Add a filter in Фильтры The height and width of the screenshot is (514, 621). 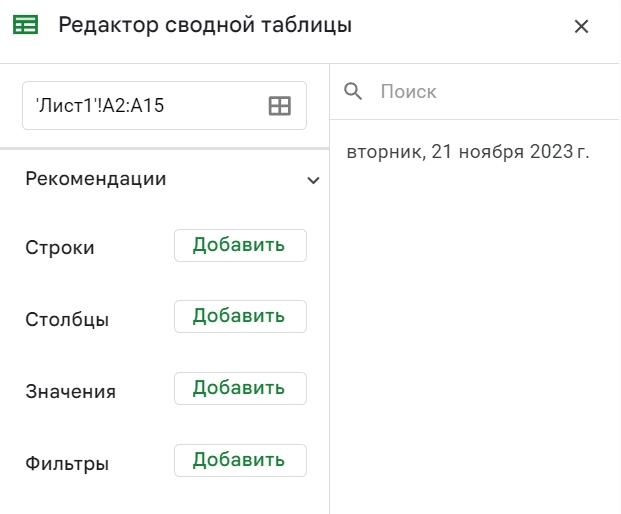pos(240,461)
